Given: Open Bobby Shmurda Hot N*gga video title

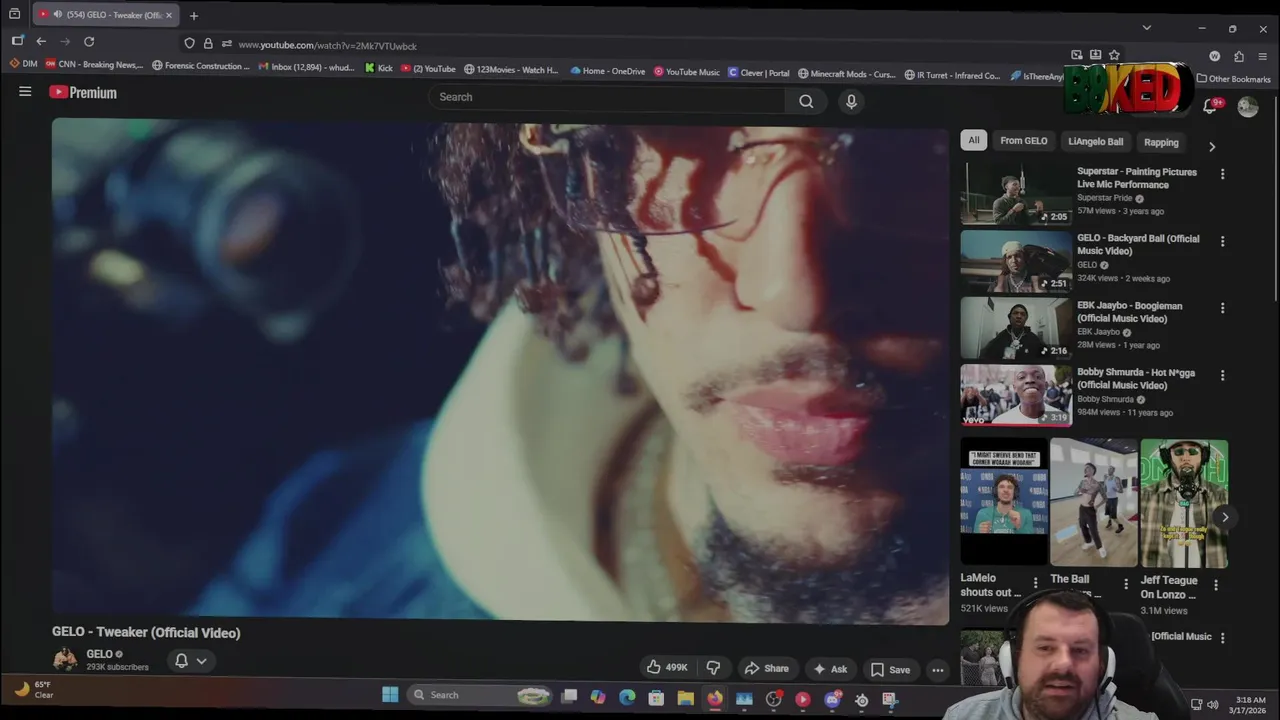Looking at the screenshot, I should 1135,379.
